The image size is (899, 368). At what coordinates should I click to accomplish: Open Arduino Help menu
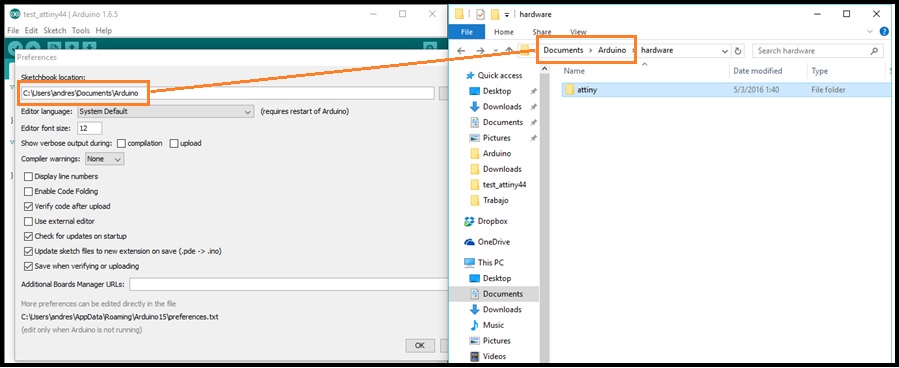[104, 30]
